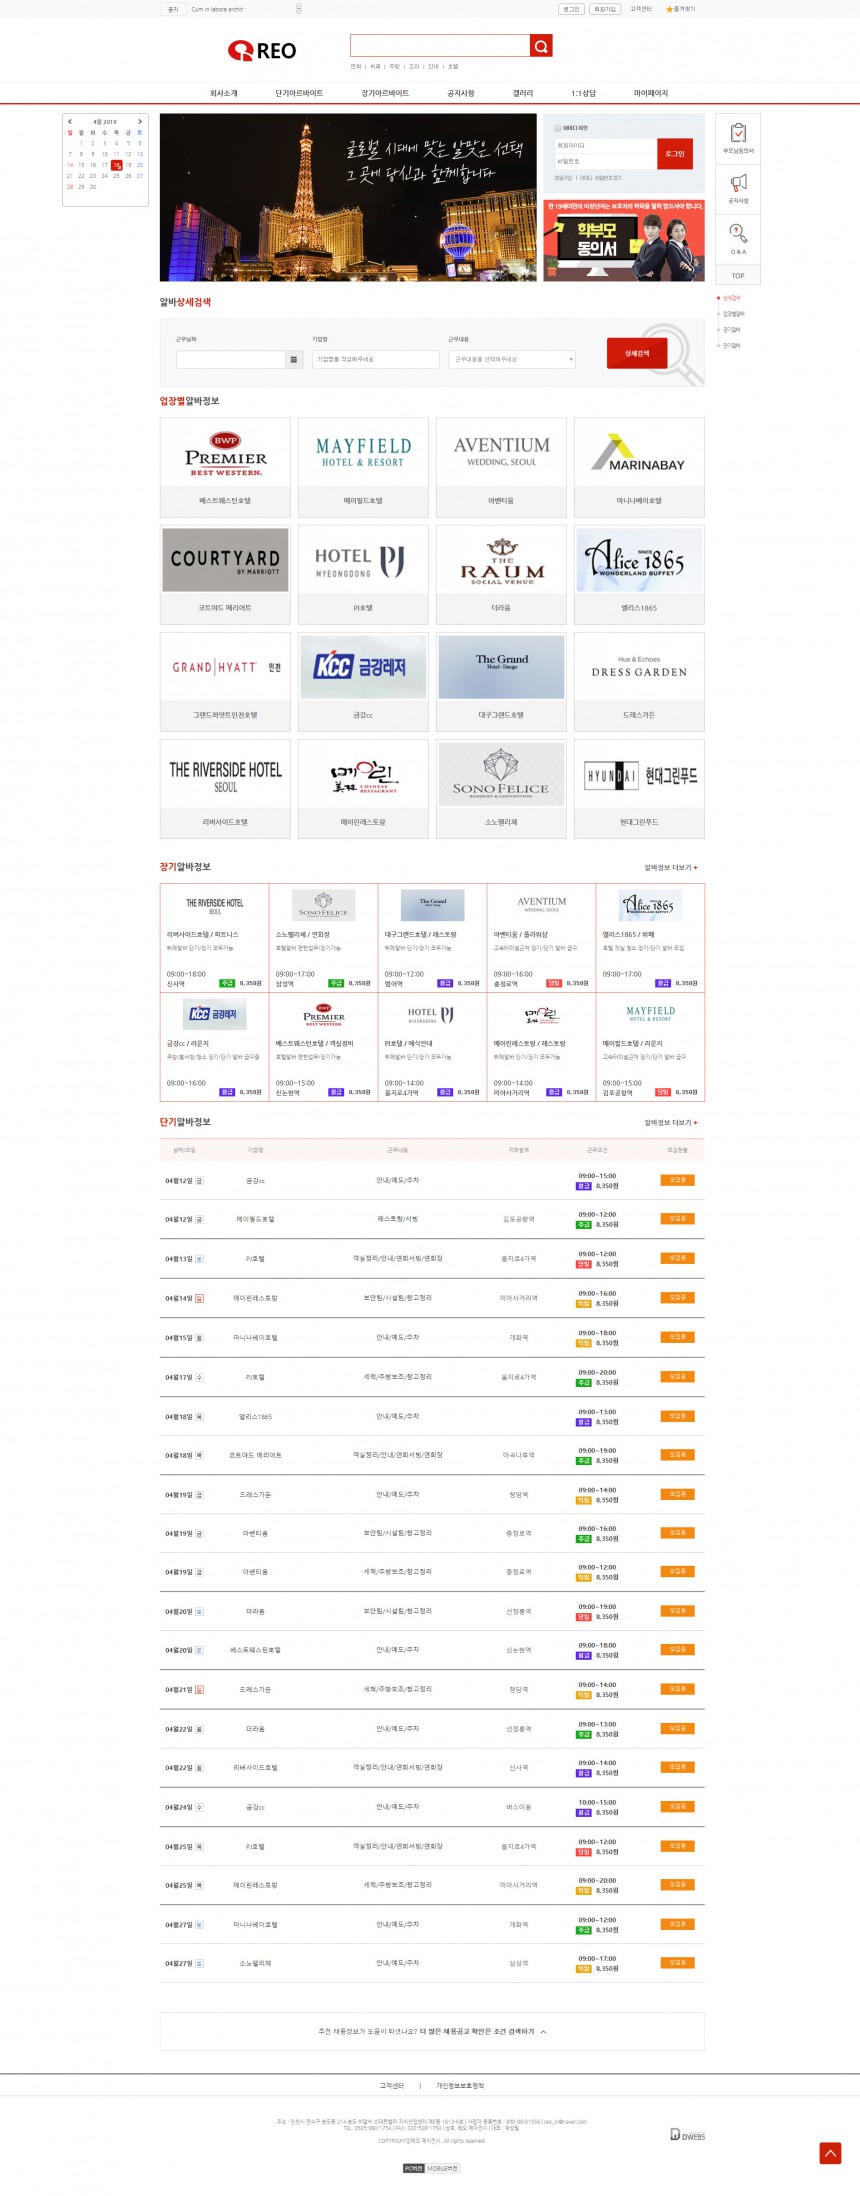Screen dimensions: 860x2196
Task: Select highlighted date 18 in calendar
Action: (117, 165)
